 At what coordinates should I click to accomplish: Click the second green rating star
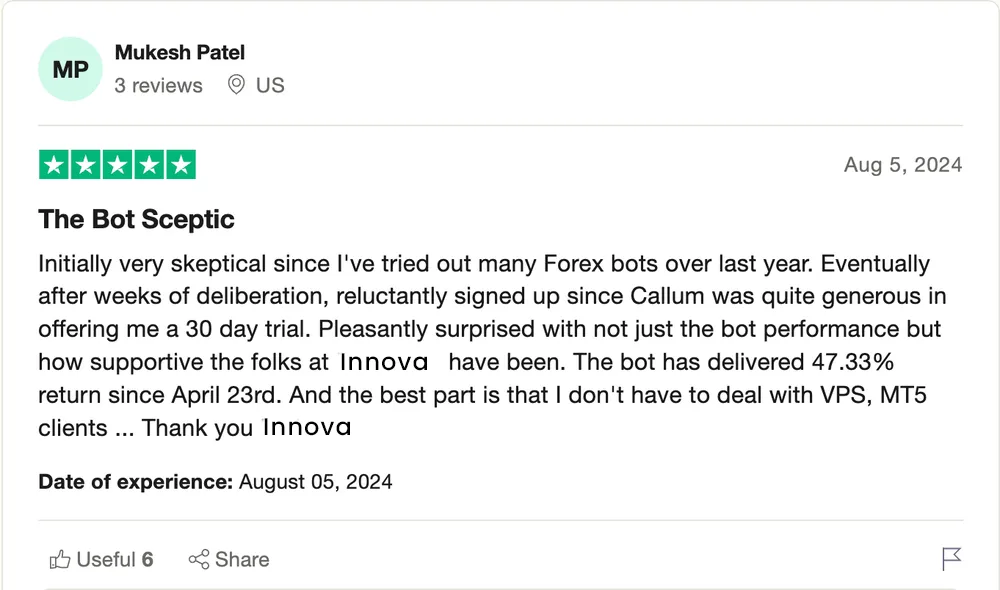(x=86, y=165)
